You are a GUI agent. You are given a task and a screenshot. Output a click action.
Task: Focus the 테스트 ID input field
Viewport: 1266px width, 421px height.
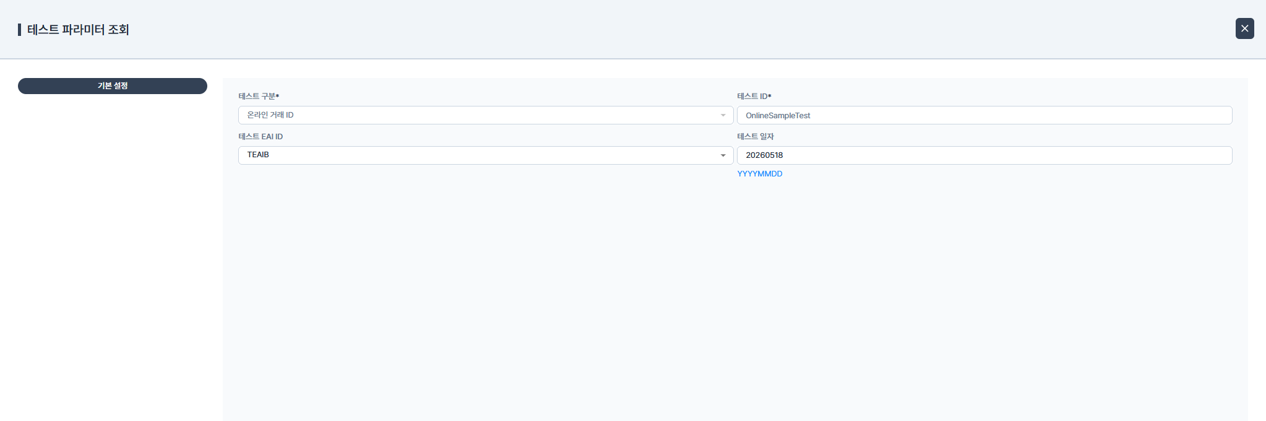click(984, 115)
